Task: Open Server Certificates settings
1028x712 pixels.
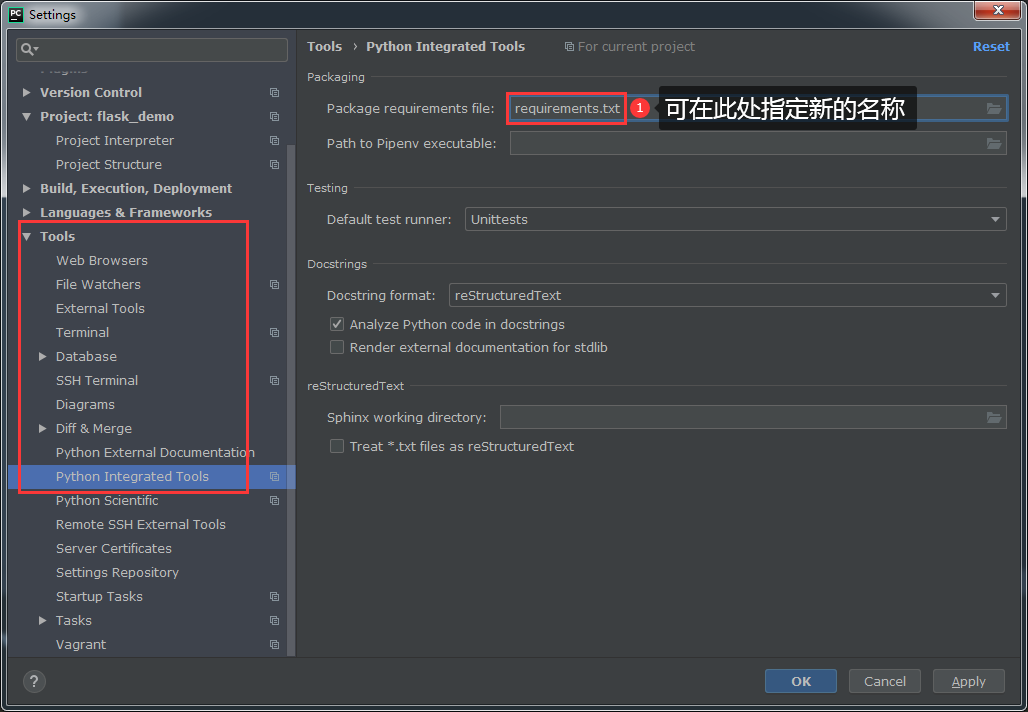Action: (x=114, y=548)
